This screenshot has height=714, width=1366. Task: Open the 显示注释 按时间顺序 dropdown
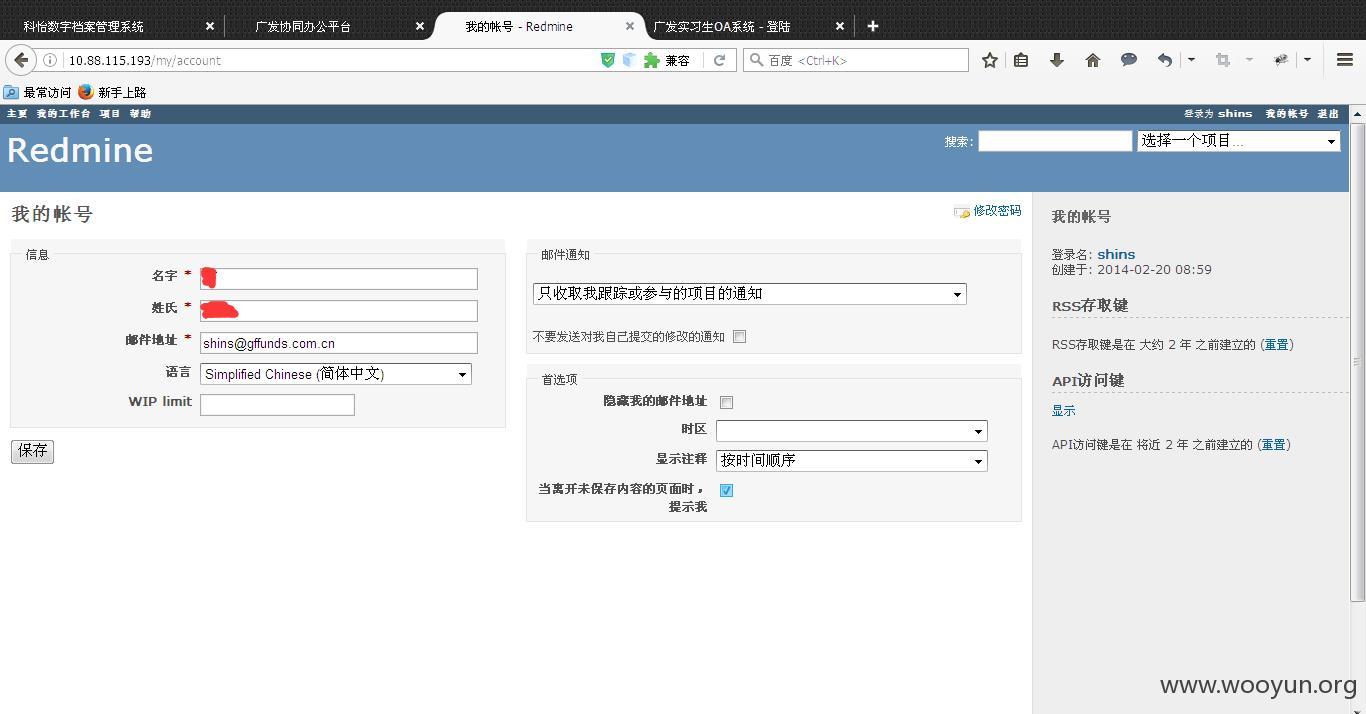(852, 461)
